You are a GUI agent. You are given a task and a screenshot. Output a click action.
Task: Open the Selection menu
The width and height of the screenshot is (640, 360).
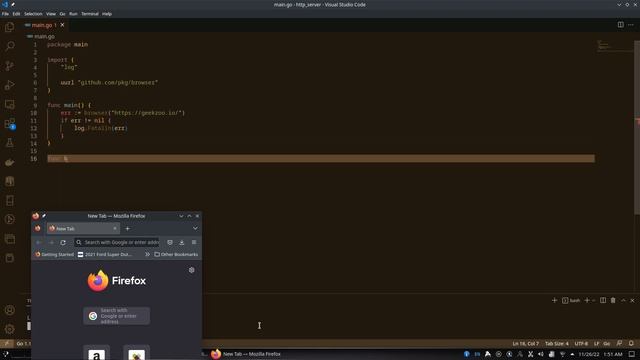[33, 13]
